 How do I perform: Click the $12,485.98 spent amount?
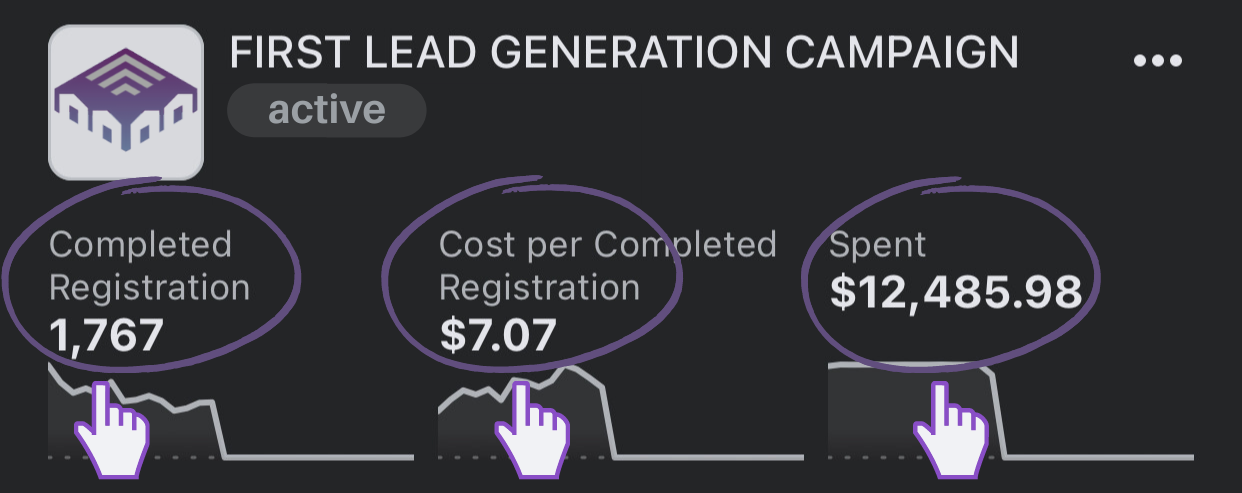[x=956, y=292]
